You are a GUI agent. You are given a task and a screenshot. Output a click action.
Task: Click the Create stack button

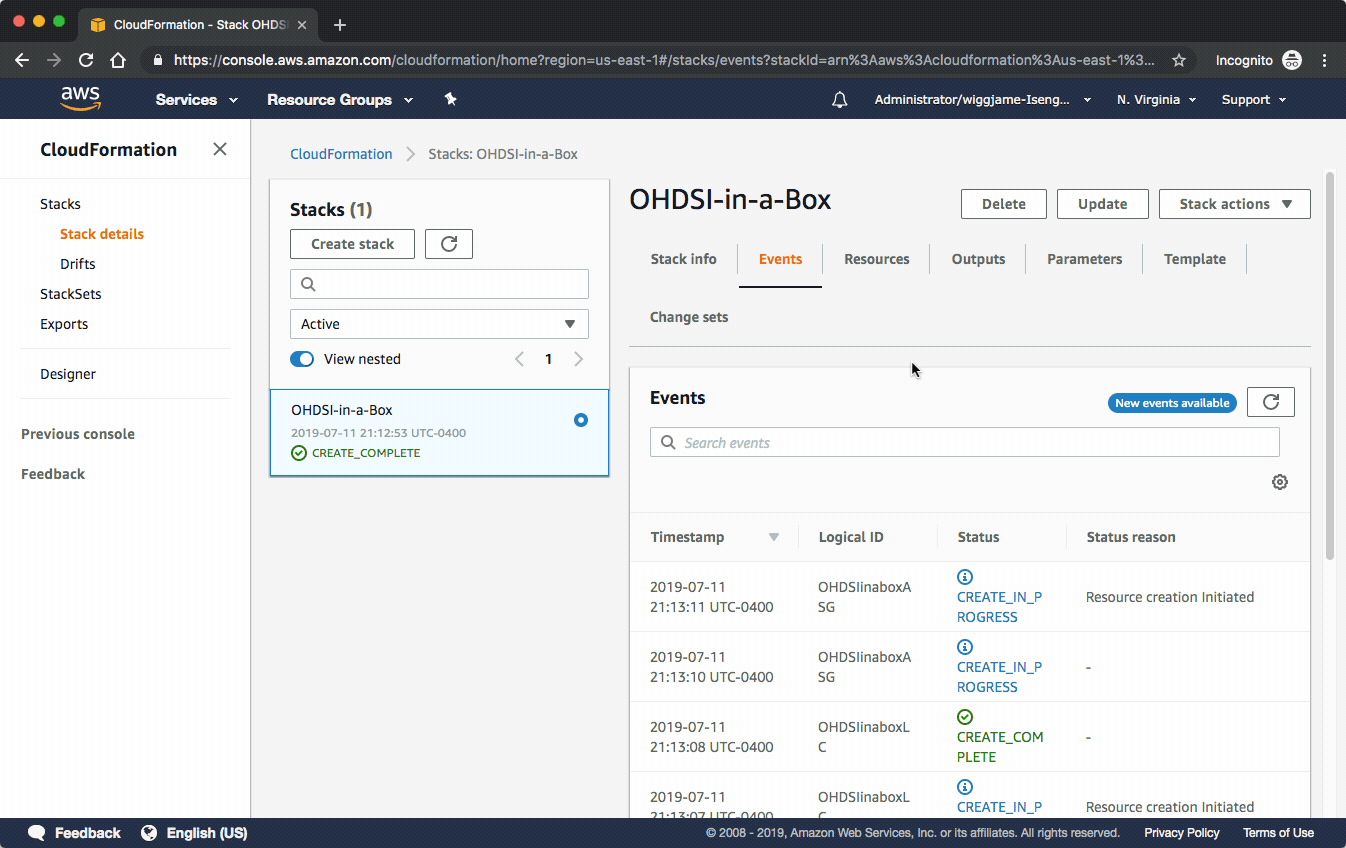click(353, 244)
